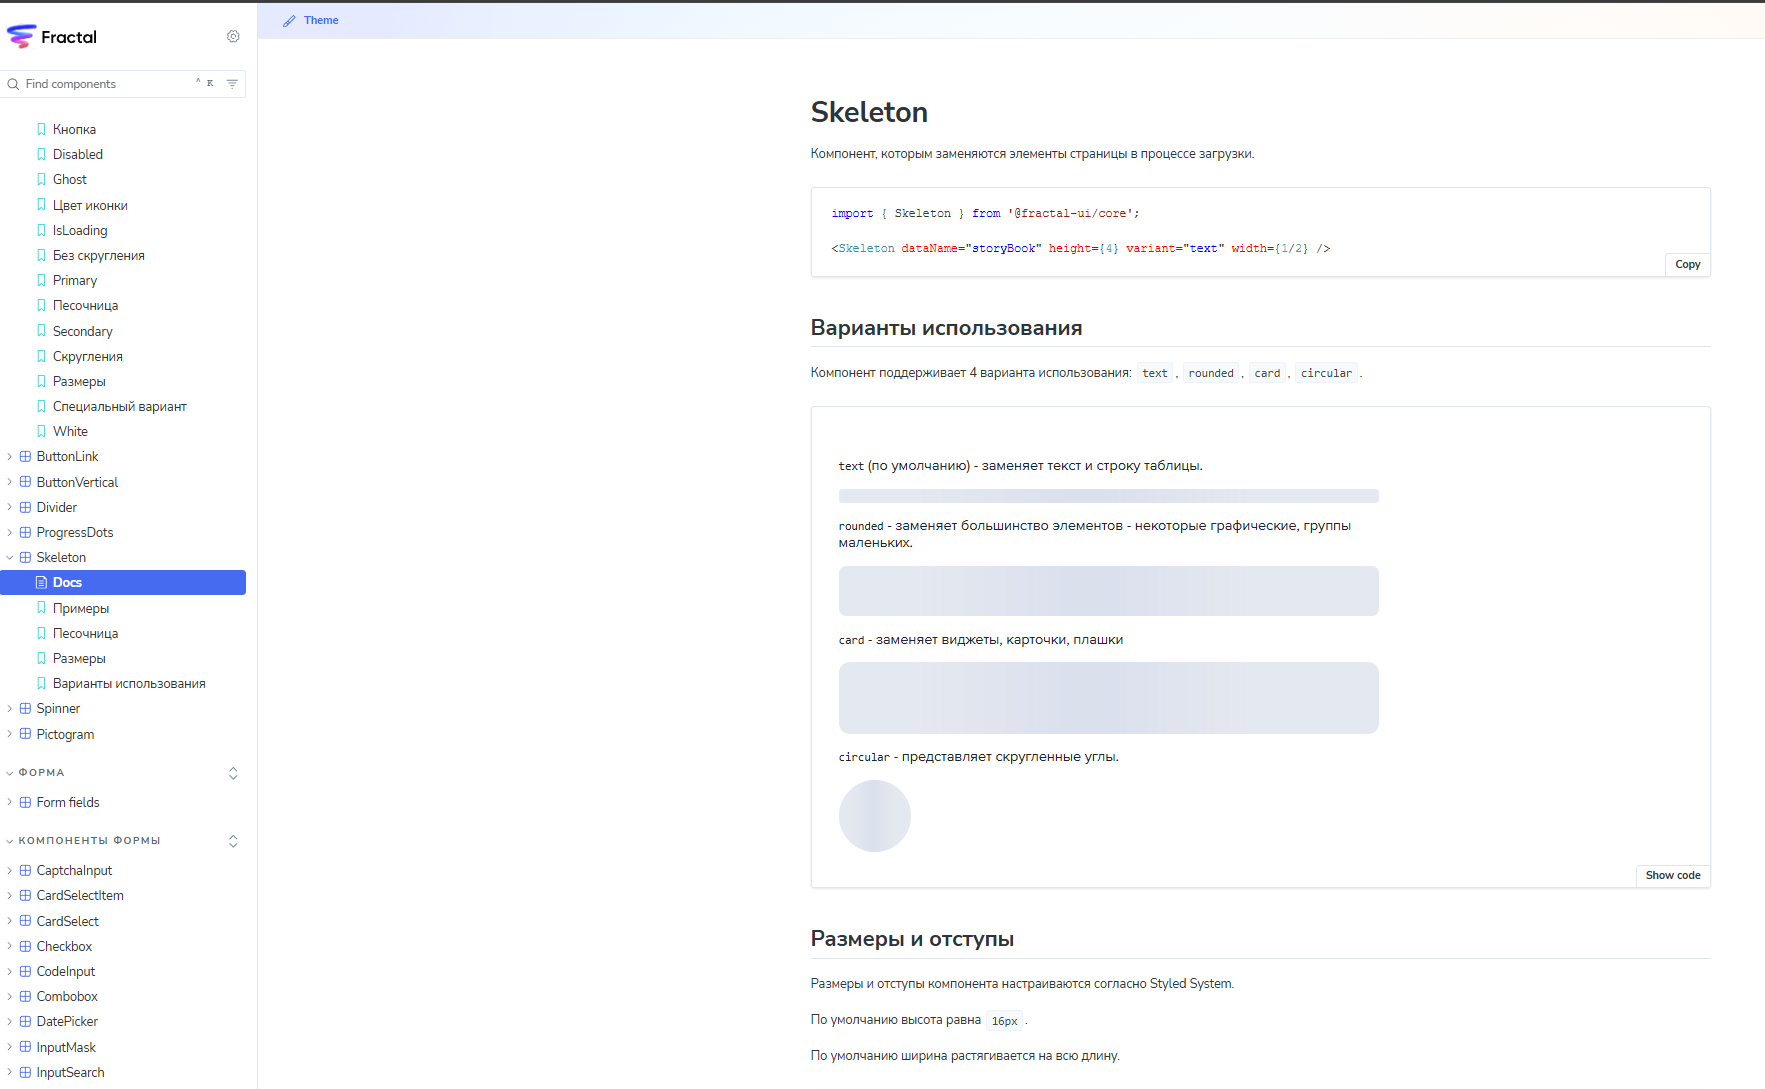Click the Show code button
The image size is (1765, 1089).
click(1672, 875)
